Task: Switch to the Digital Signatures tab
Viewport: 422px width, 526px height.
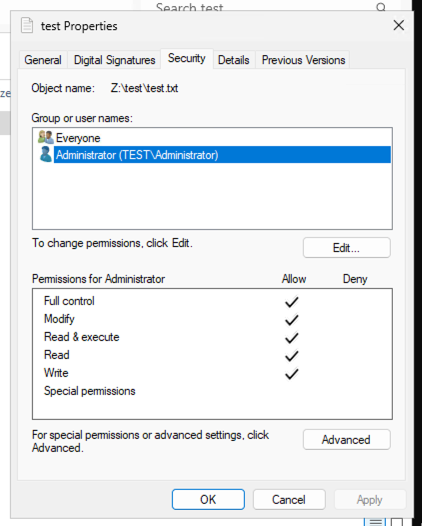Action: (x=114, y=60)
